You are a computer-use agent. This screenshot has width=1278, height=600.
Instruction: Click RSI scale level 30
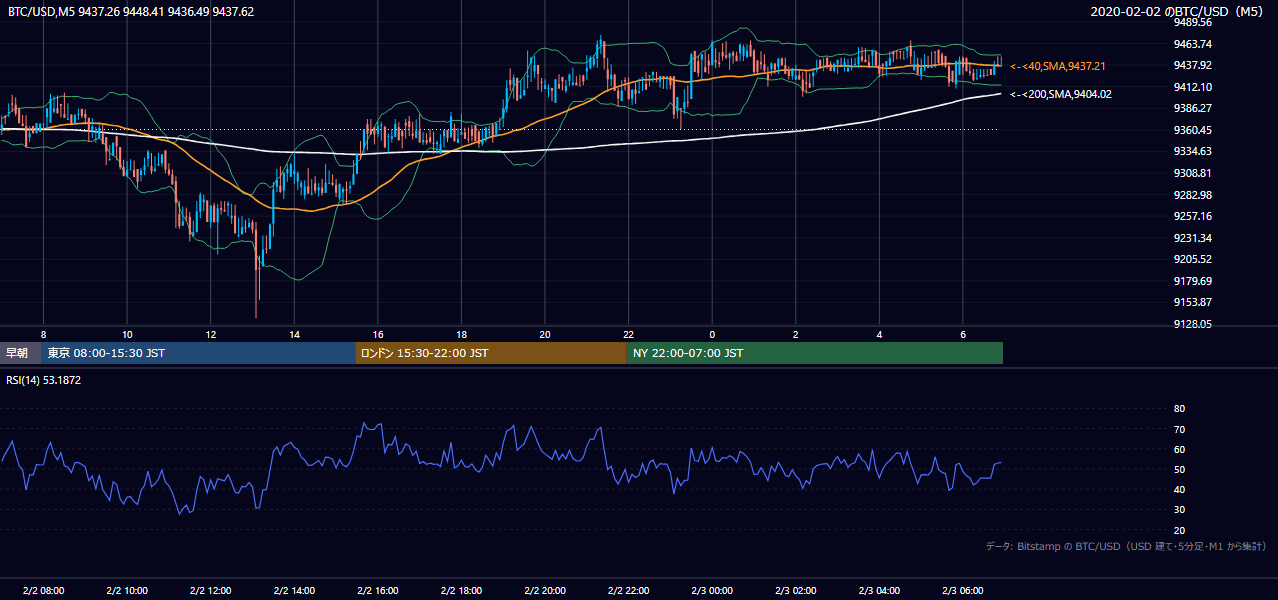pos(1179,510)
